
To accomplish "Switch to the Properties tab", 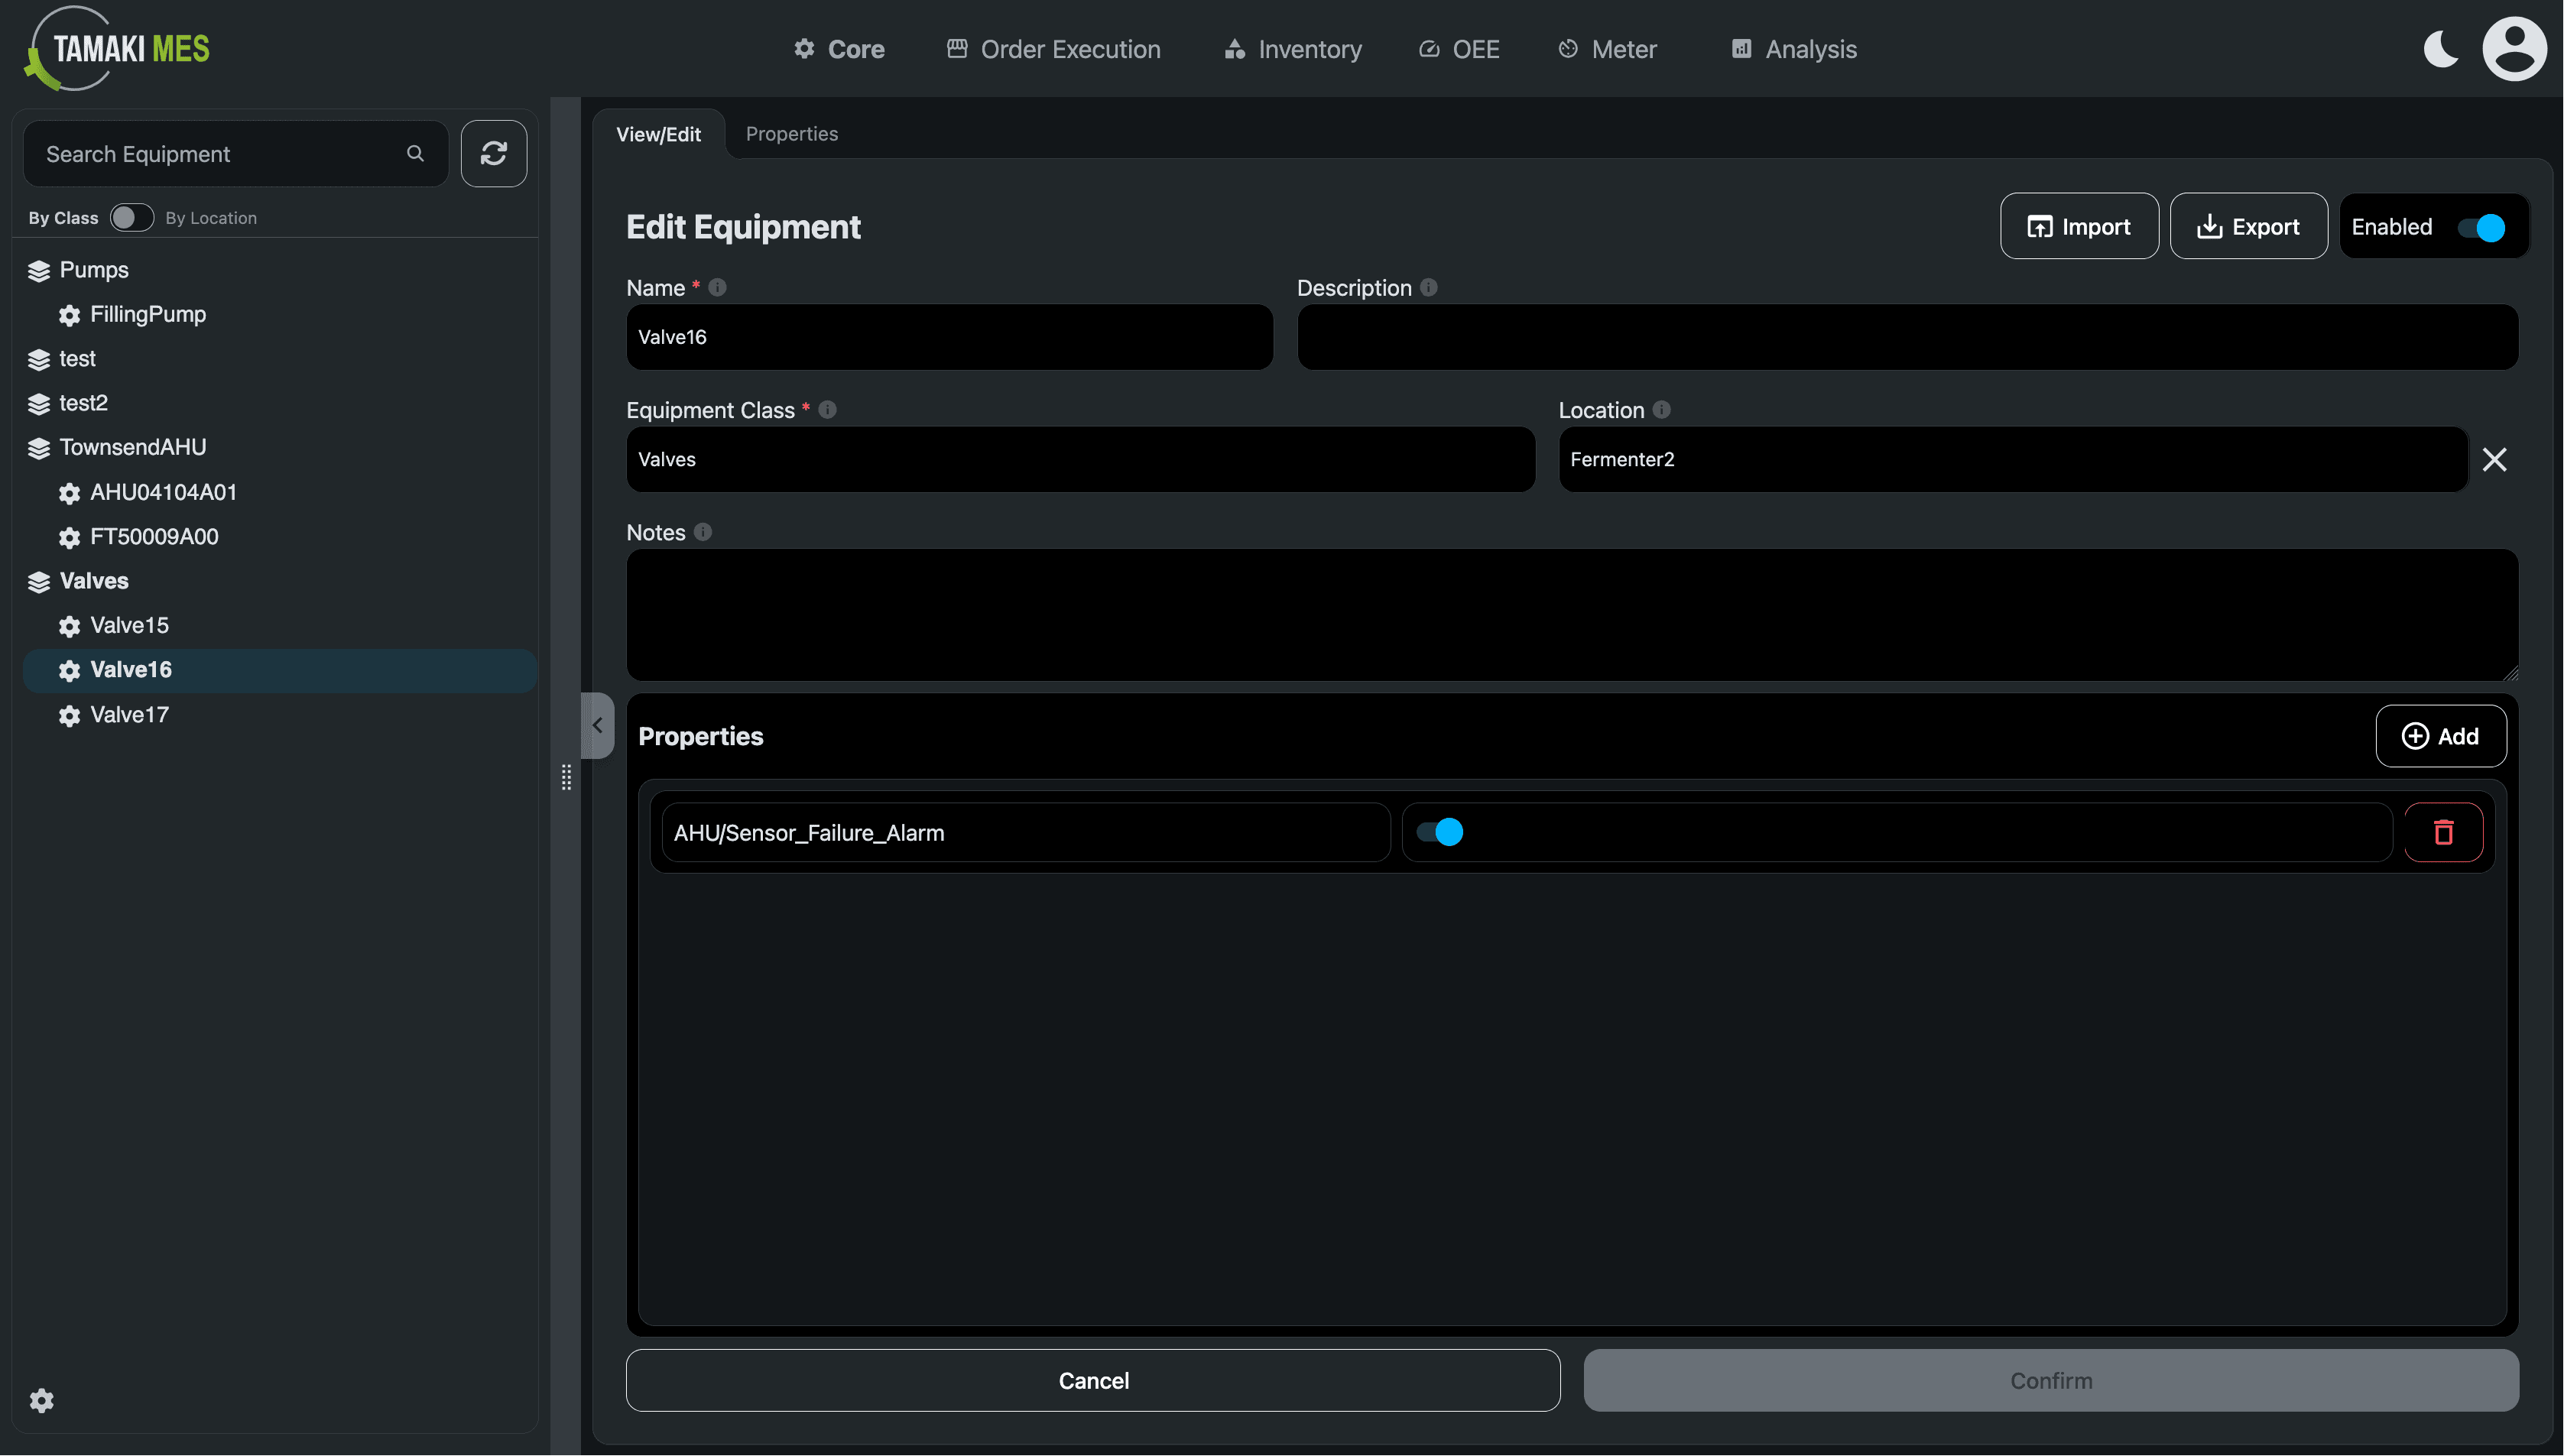I will [x=791, y=133].
